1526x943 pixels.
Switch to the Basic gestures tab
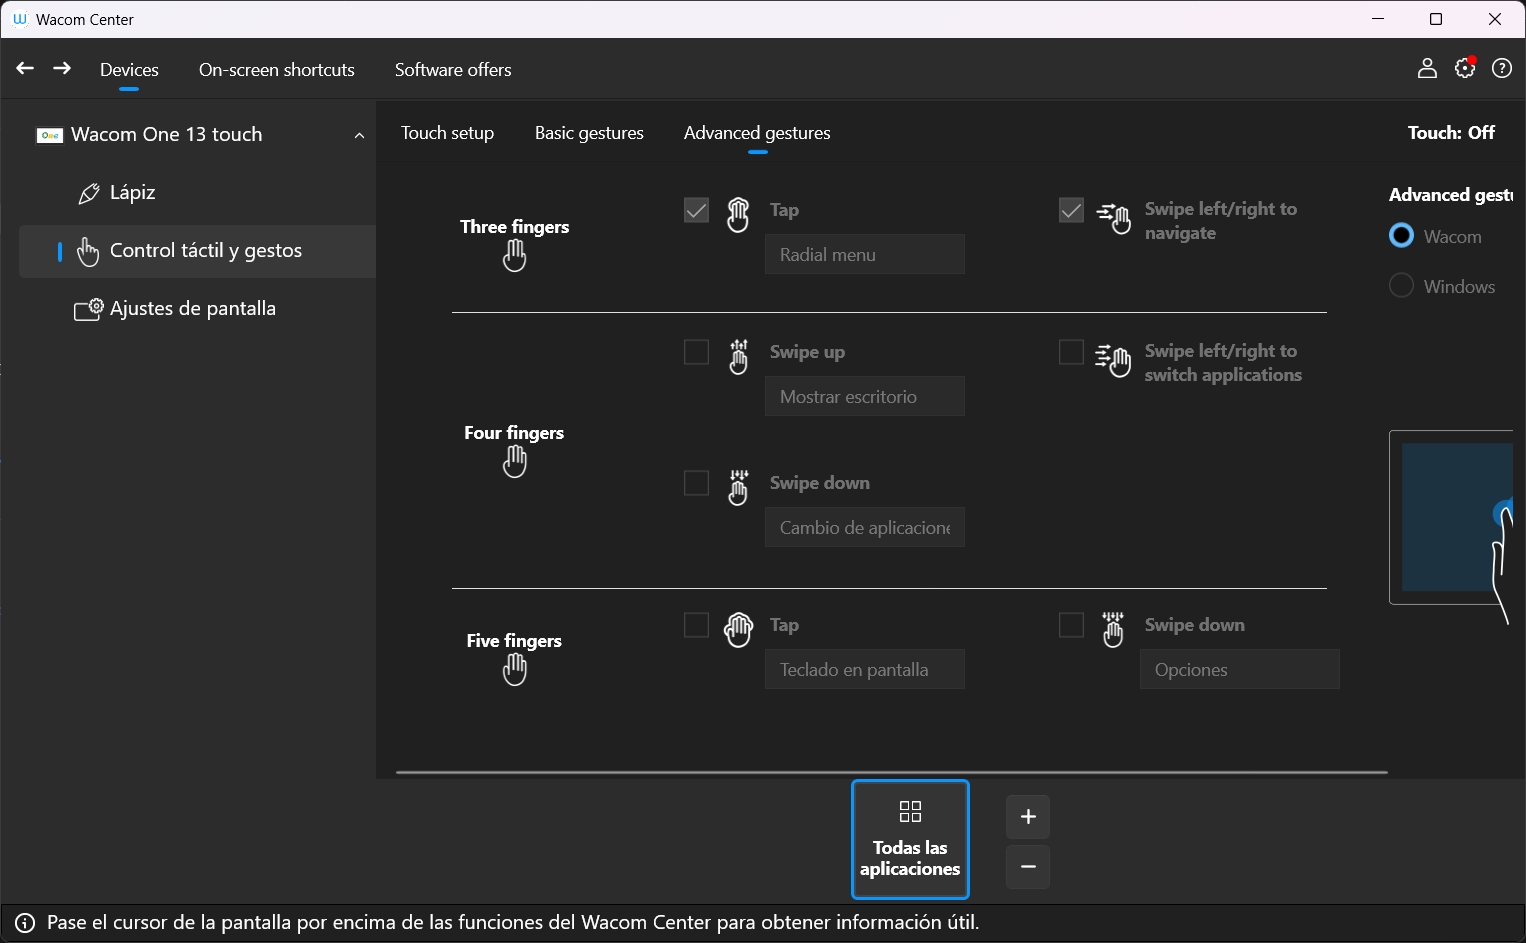pos(589,133)
